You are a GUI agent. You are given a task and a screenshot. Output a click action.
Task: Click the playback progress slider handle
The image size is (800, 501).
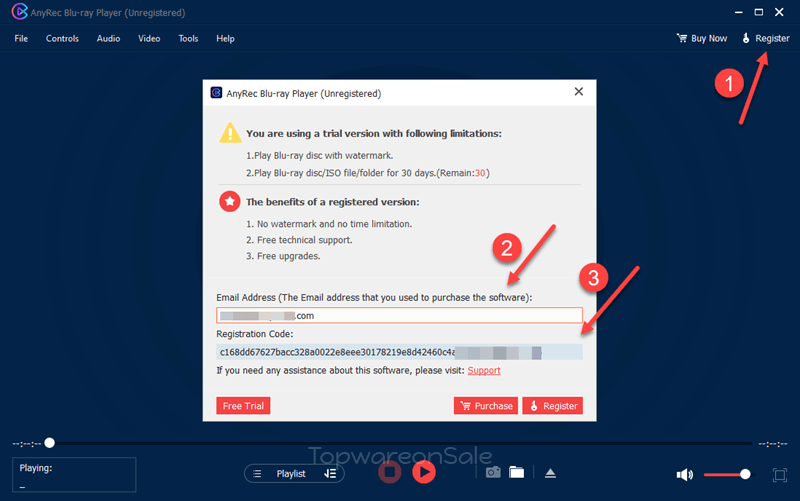click(x=49, y=443)
